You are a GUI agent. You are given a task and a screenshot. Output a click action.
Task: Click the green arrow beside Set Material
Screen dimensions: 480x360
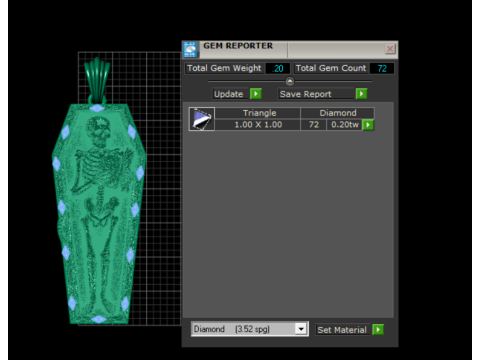click(378, 330)
